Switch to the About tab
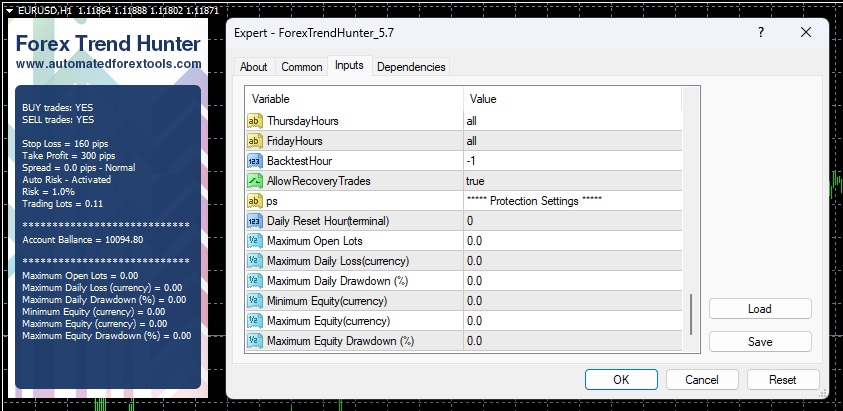The height and width of the screenshot is (411, 843). 254,67
